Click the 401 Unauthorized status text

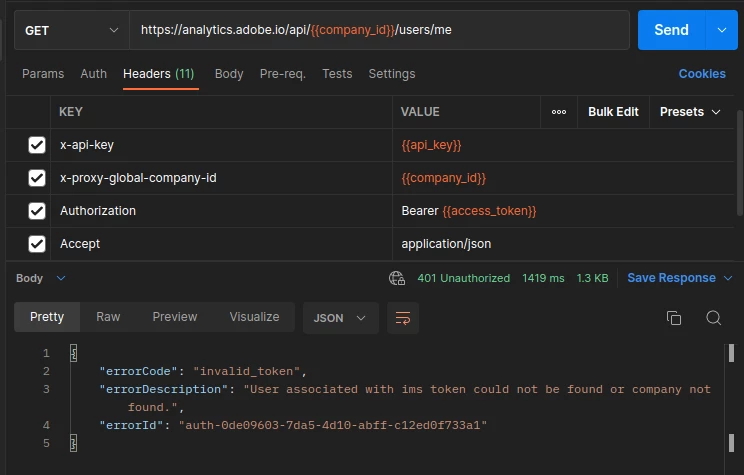[x=464, y=278]
